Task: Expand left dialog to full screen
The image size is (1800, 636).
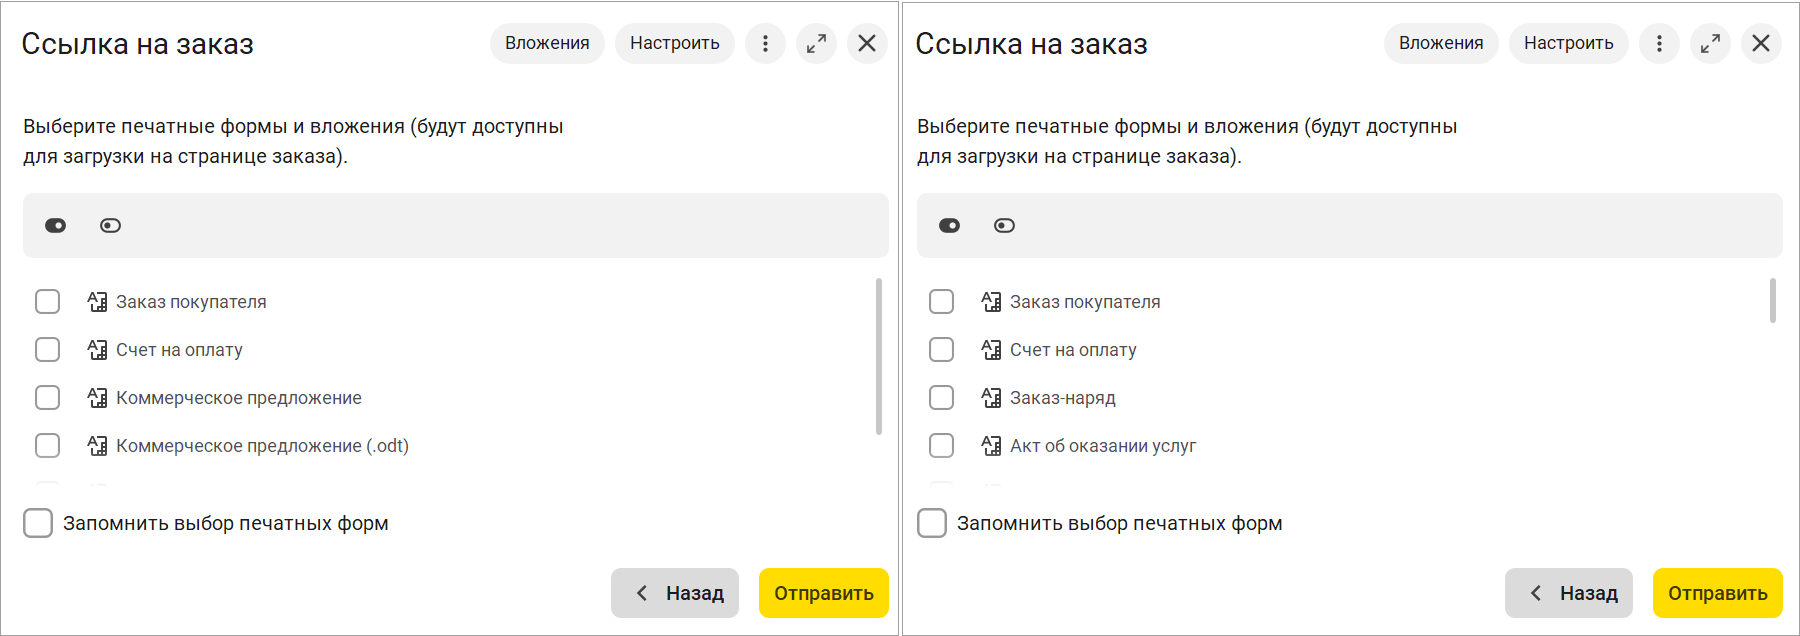Action: click(816, 44)
